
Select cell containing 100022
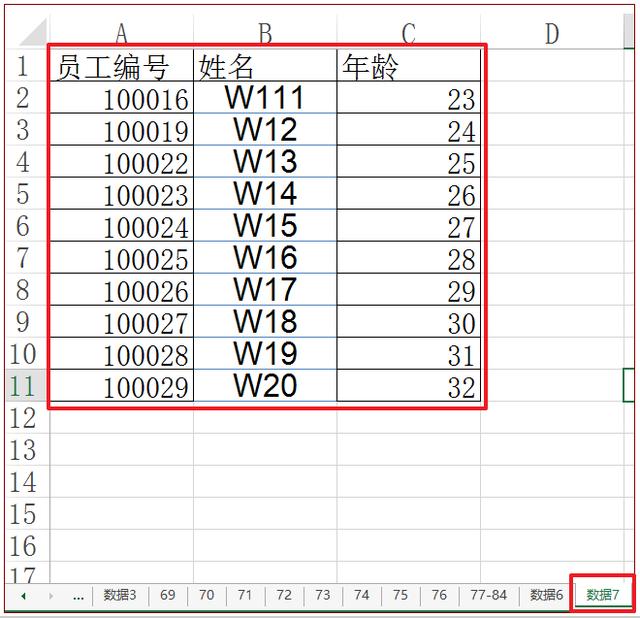pos(121,162)
